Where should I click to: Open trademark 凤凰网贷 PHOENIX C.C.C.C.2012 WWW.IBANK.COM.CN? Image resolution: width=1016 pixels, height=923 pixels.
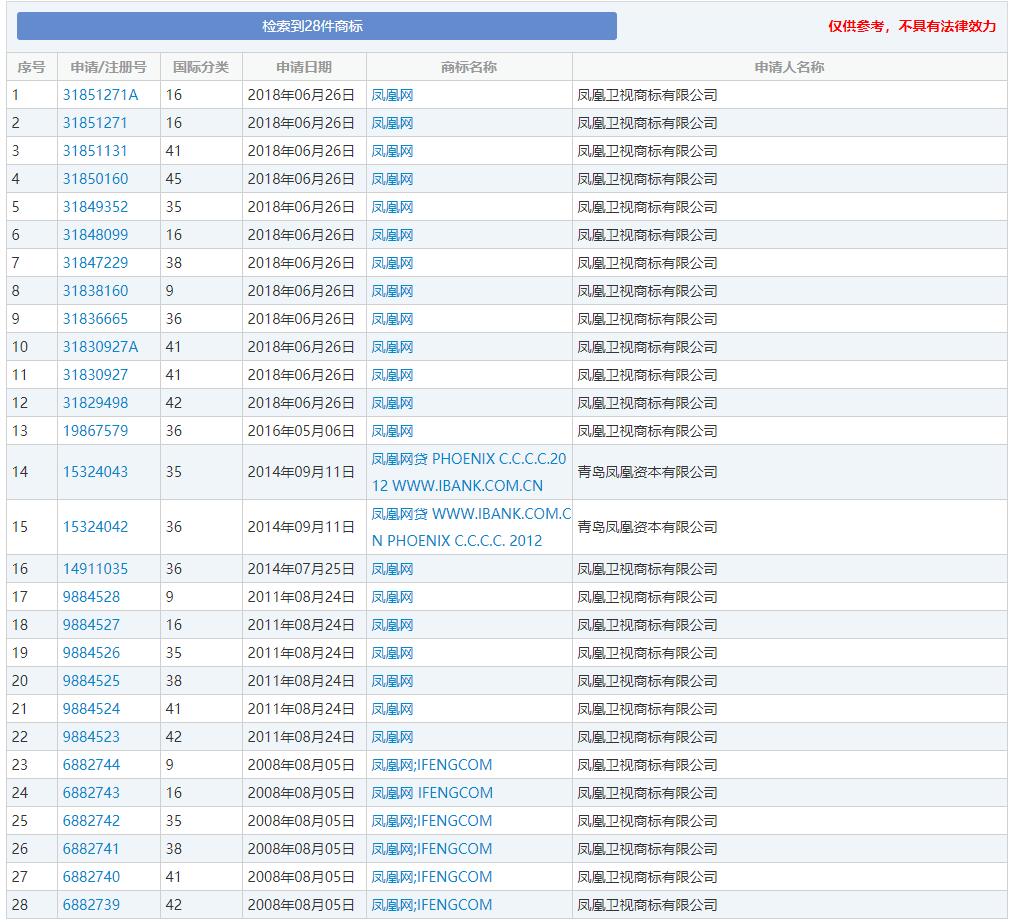(468, 473)
